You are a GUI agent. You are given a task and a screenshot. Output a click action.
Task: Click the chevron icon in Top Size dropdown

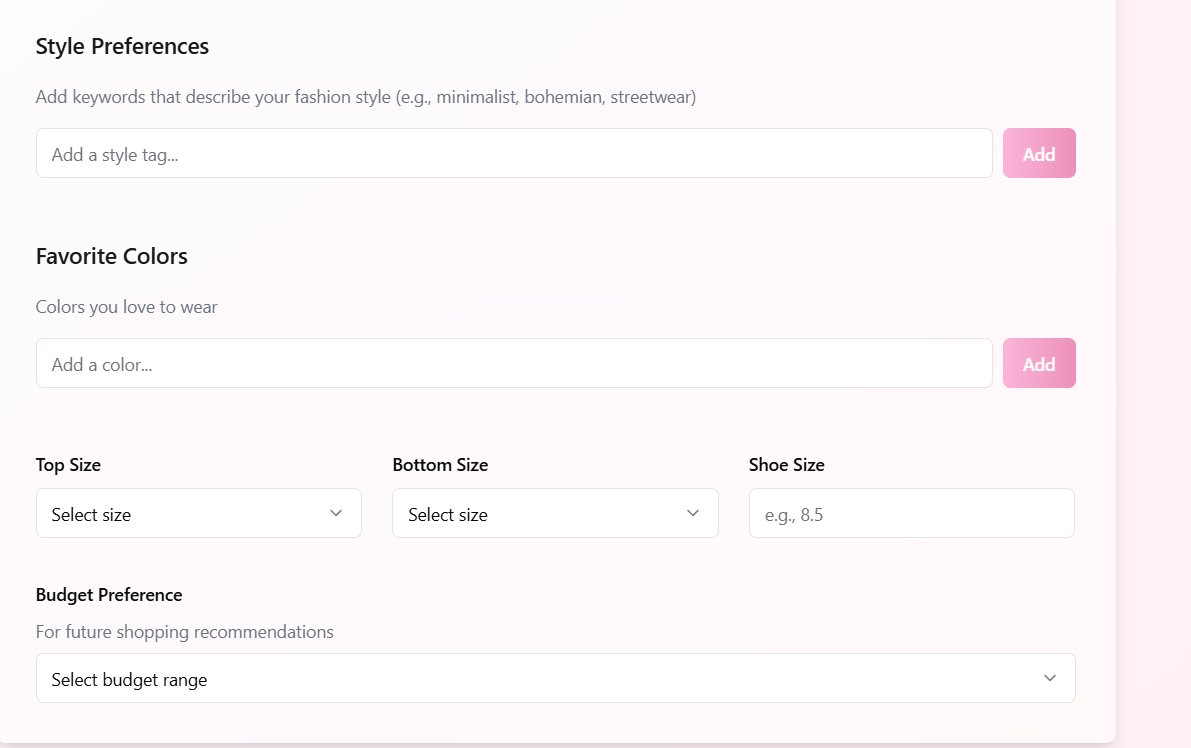click(336, 513)
